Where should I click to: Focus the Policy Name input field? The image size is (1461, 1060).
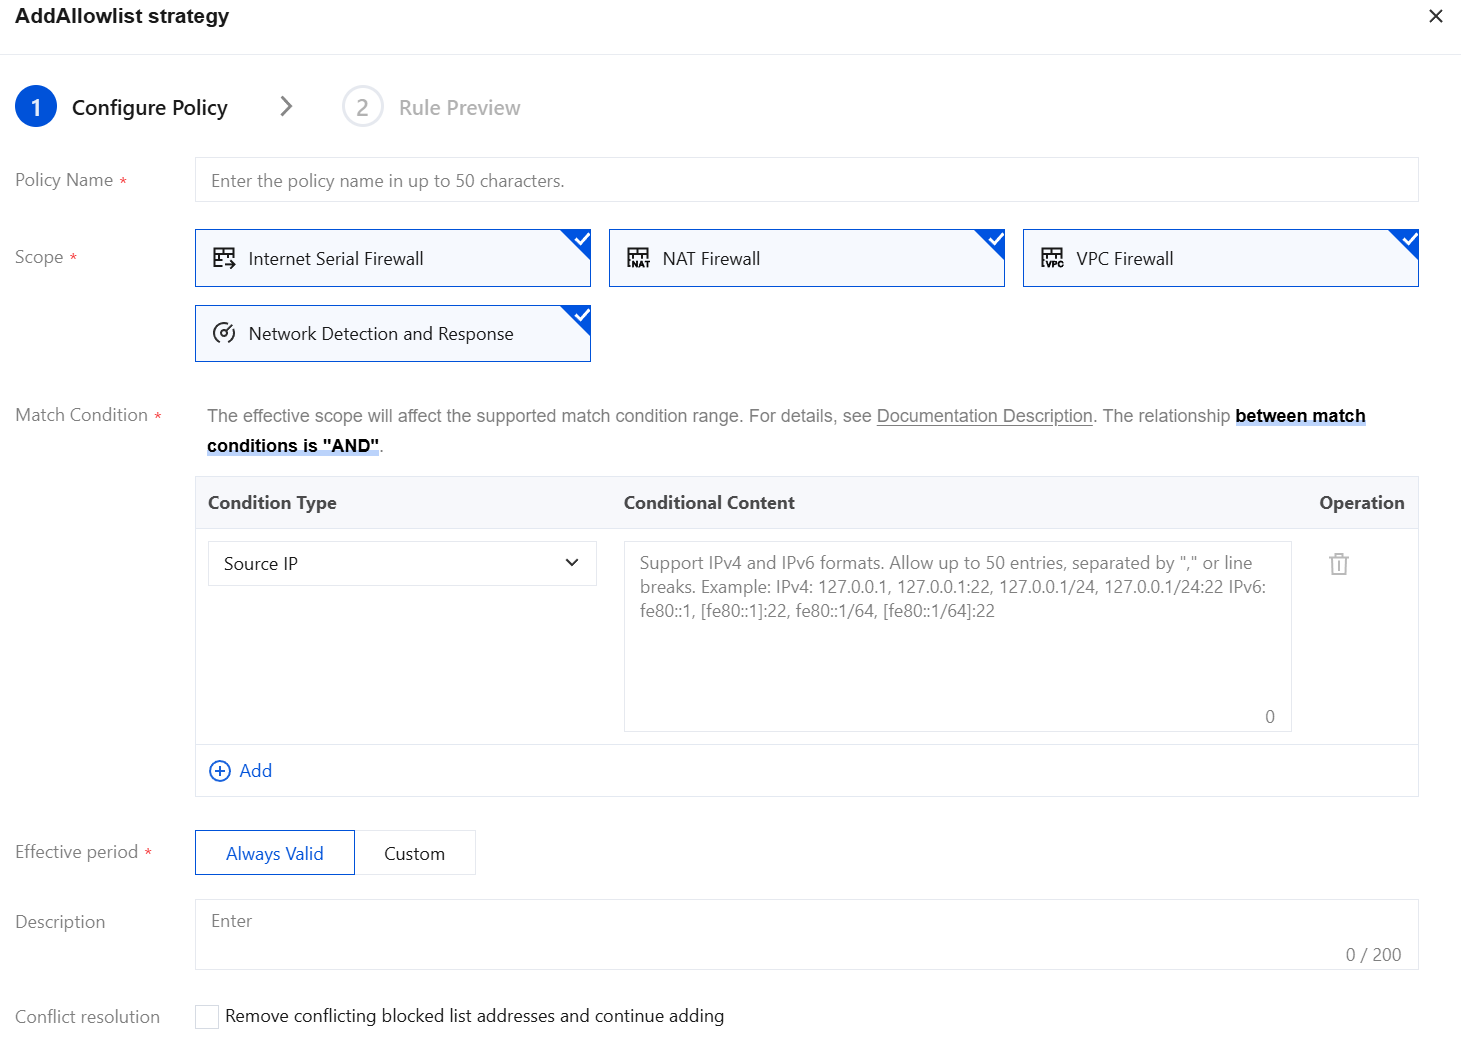806,180
